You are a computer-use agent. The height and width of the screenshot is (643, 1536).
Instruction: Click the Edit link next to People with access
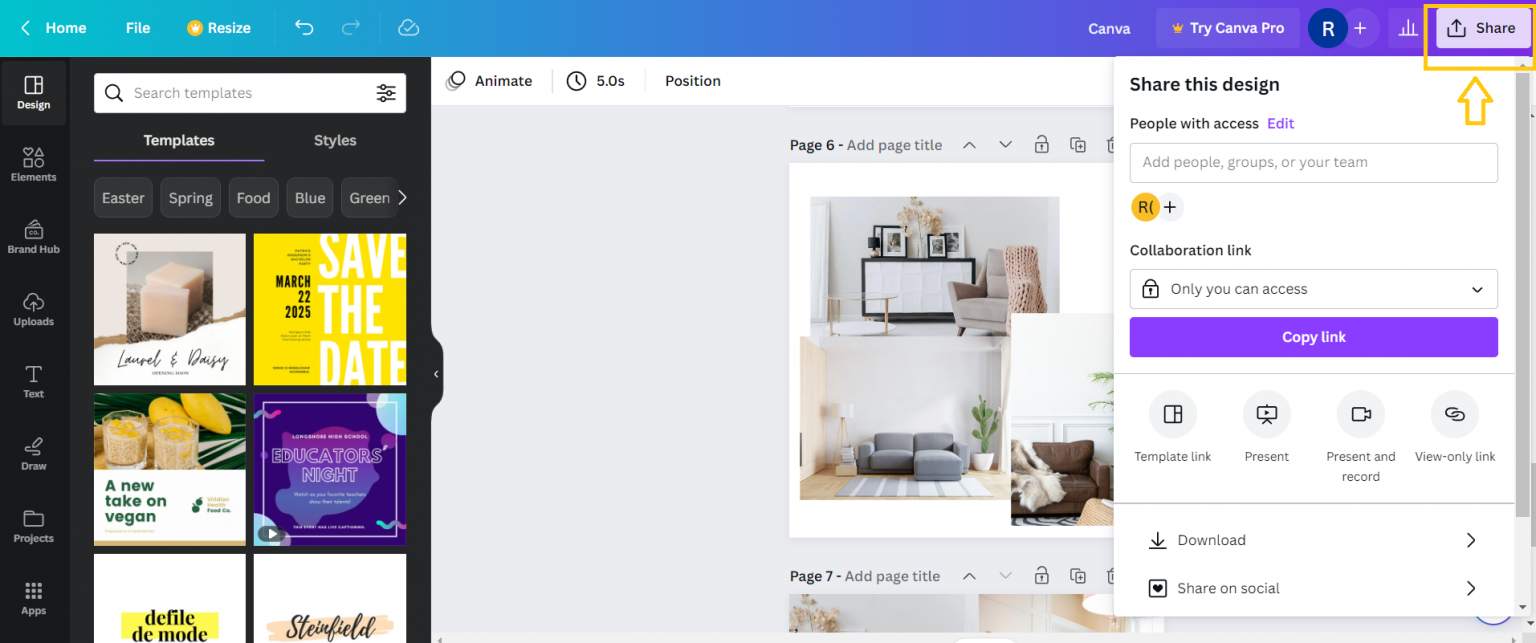[1281, 123]
